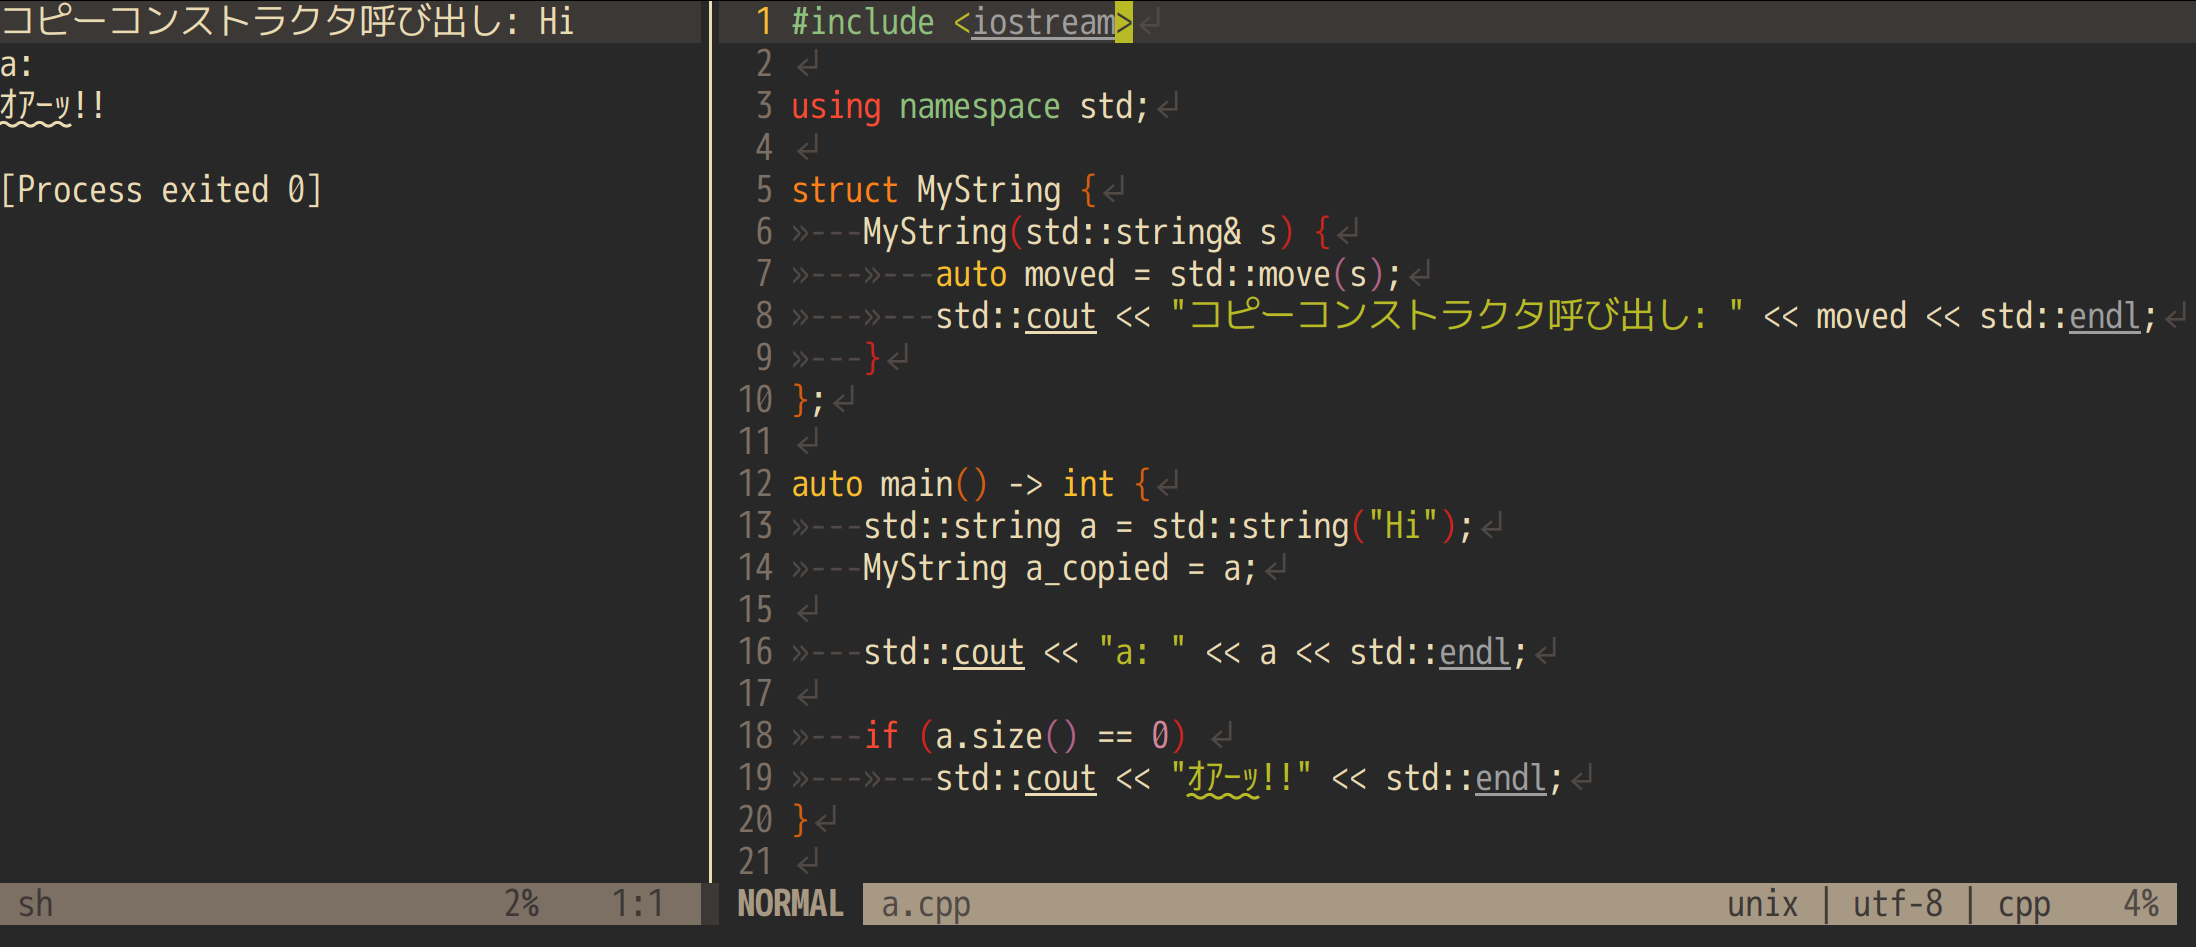Place cursor on "a.size()" call
Screen dimensions: 2196x947
click(1007, 736)
